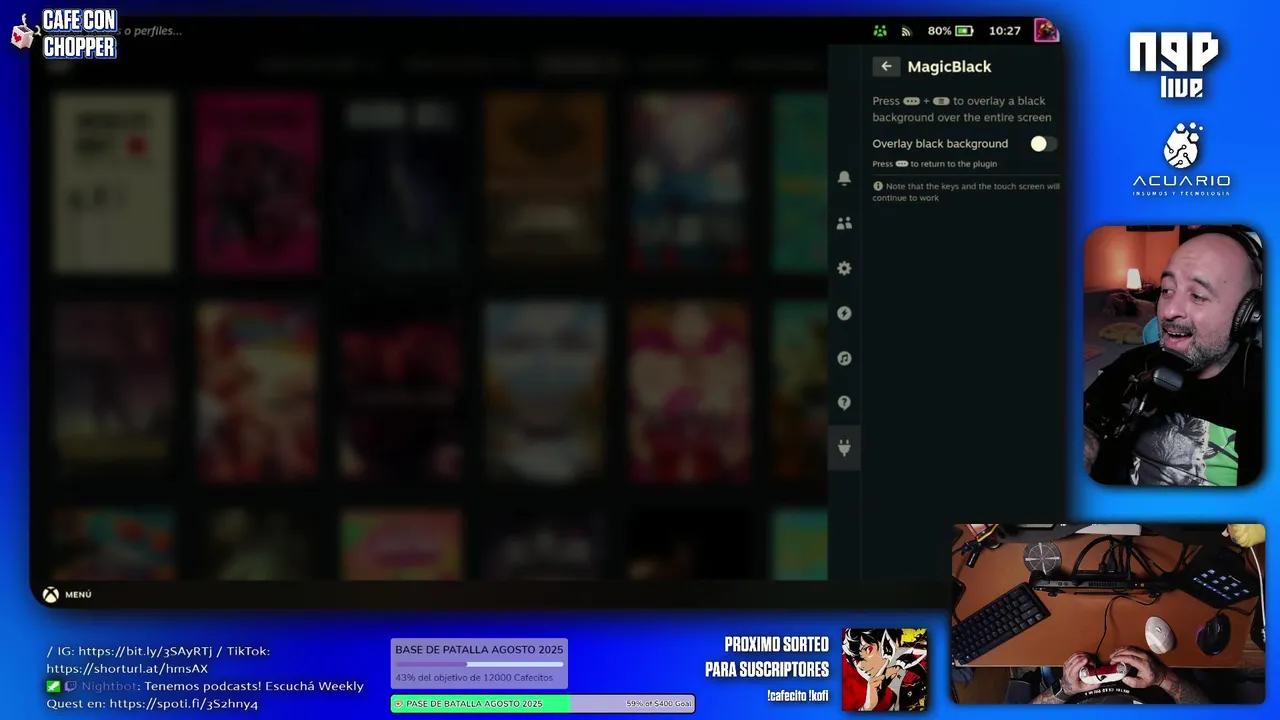Click the green 'Pase de Batalla Agosto 2025' goal bar
This screenshot has width=1280, height=720.
(x=543, y=704)
